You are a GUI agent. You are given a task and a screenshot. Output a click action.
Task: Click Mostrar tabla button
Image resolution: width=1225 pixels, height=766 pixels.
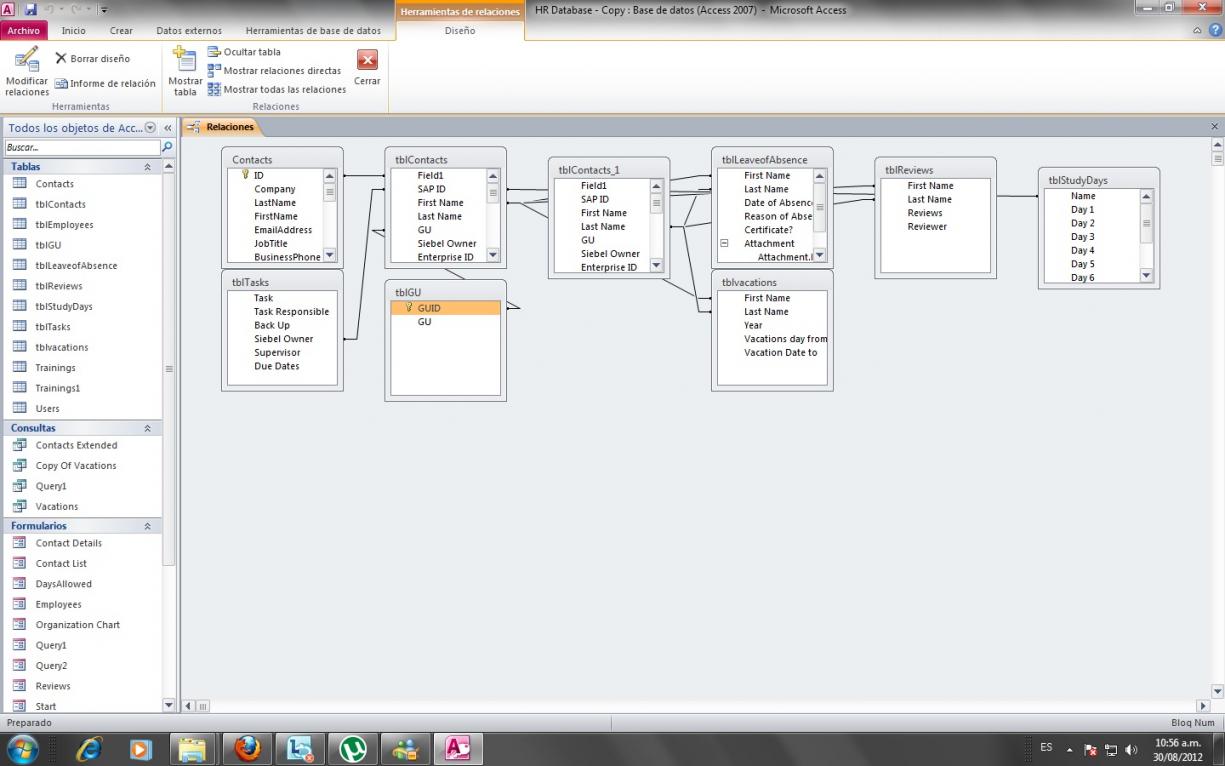(185, 71)
